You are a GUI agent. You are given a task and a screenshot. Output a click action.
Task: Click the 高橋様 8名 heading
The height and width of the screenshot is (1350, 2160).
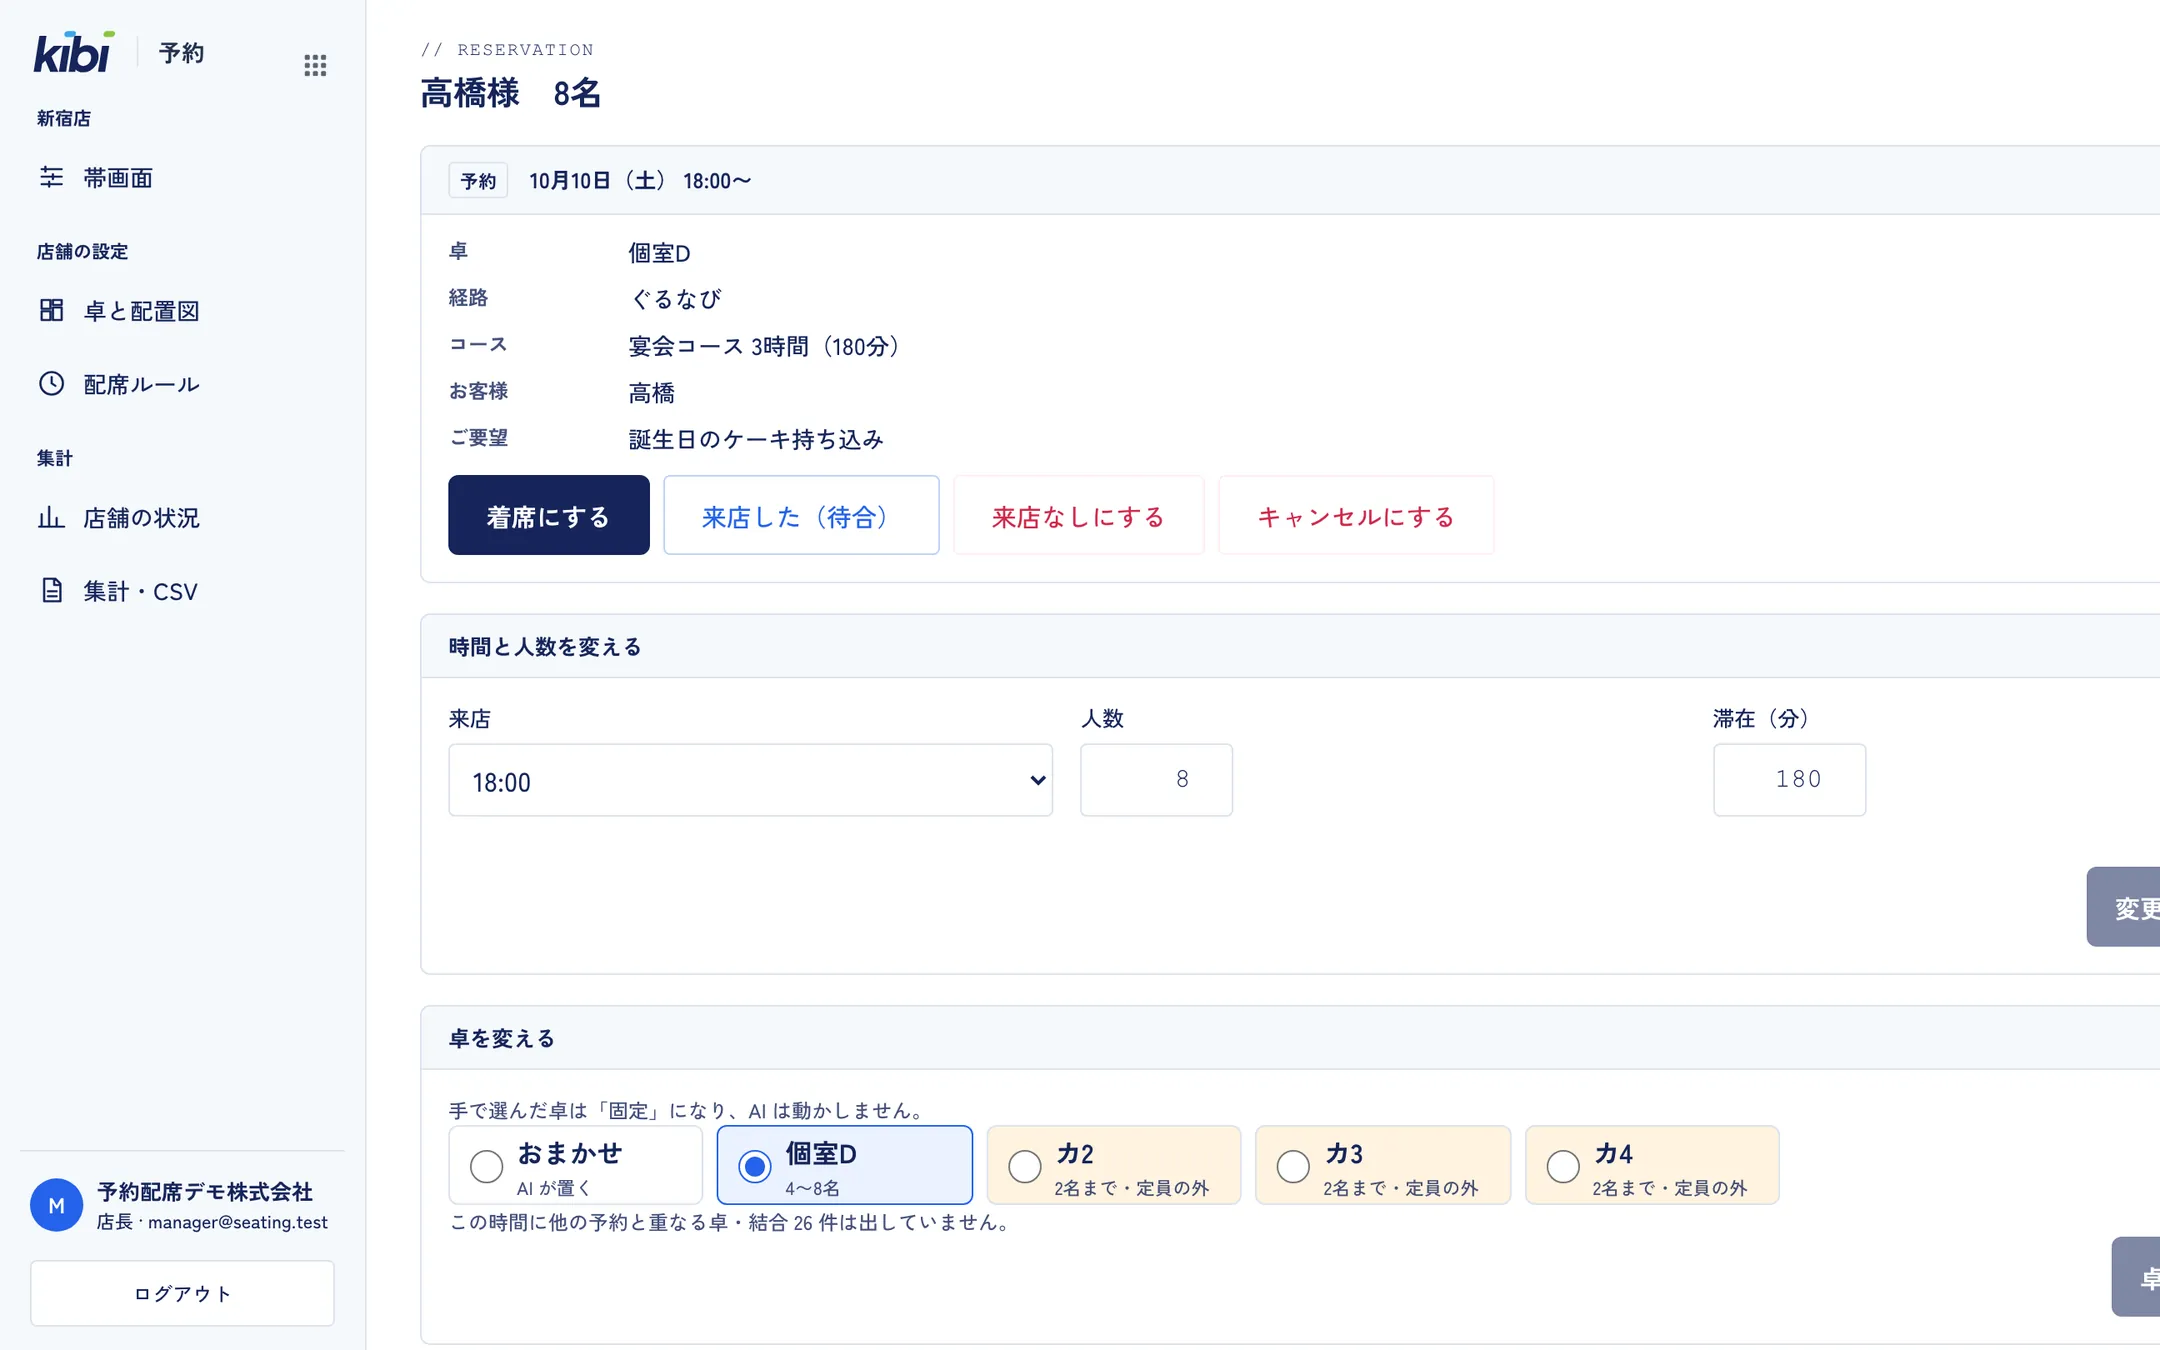(511, 93)
